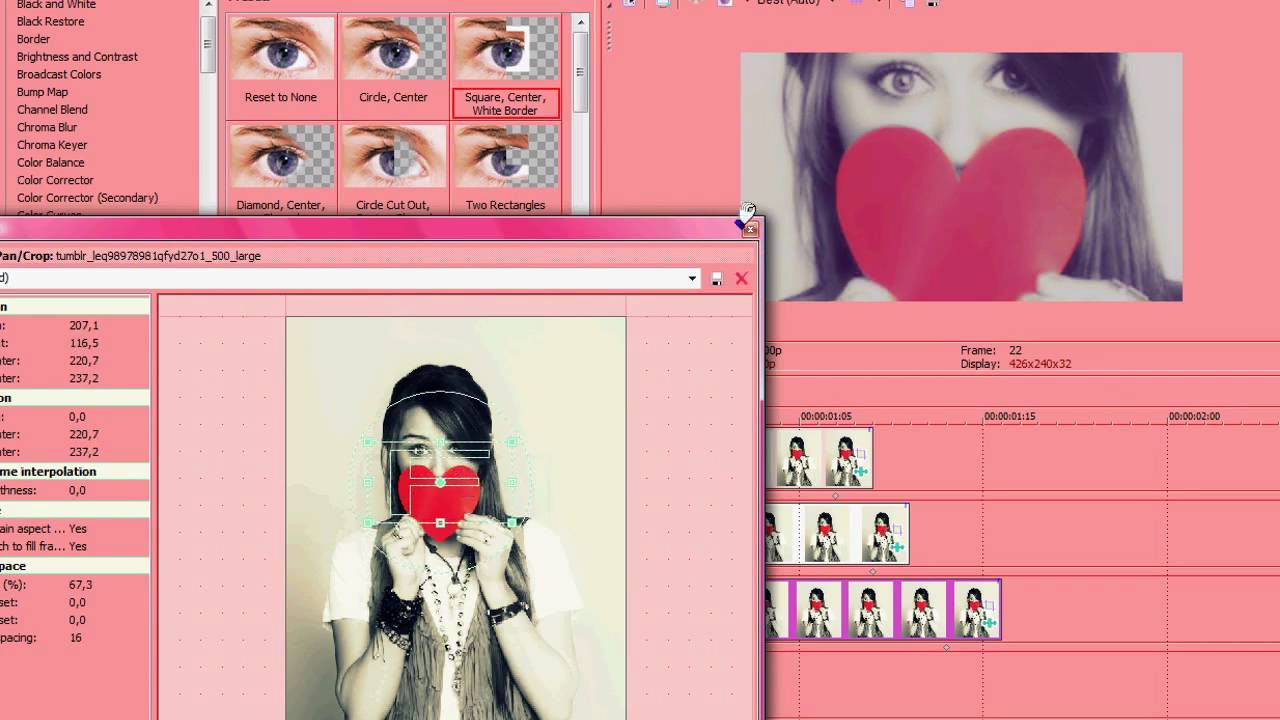1280x720 pixels.
Task: Select Color Corrector (Secondary) effect
Action: pyautogui.click(x=87, y=198)
